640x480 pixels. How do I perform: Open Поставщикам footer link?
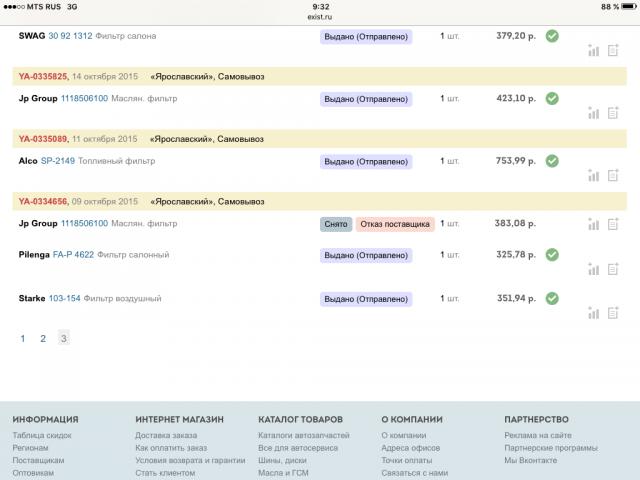[38, 460]
